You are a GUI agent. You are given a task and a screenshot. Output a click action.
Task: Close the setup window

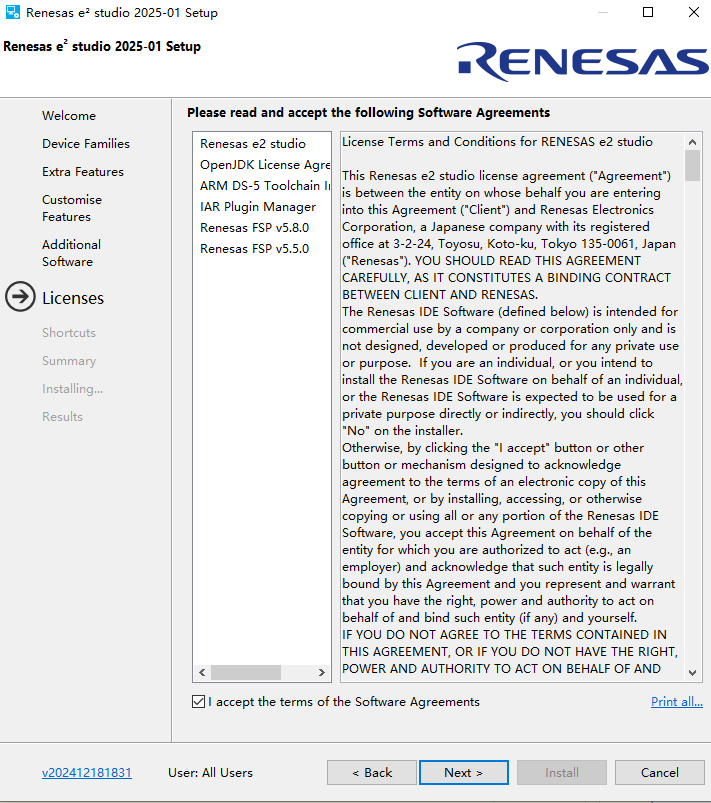point(694,12)
